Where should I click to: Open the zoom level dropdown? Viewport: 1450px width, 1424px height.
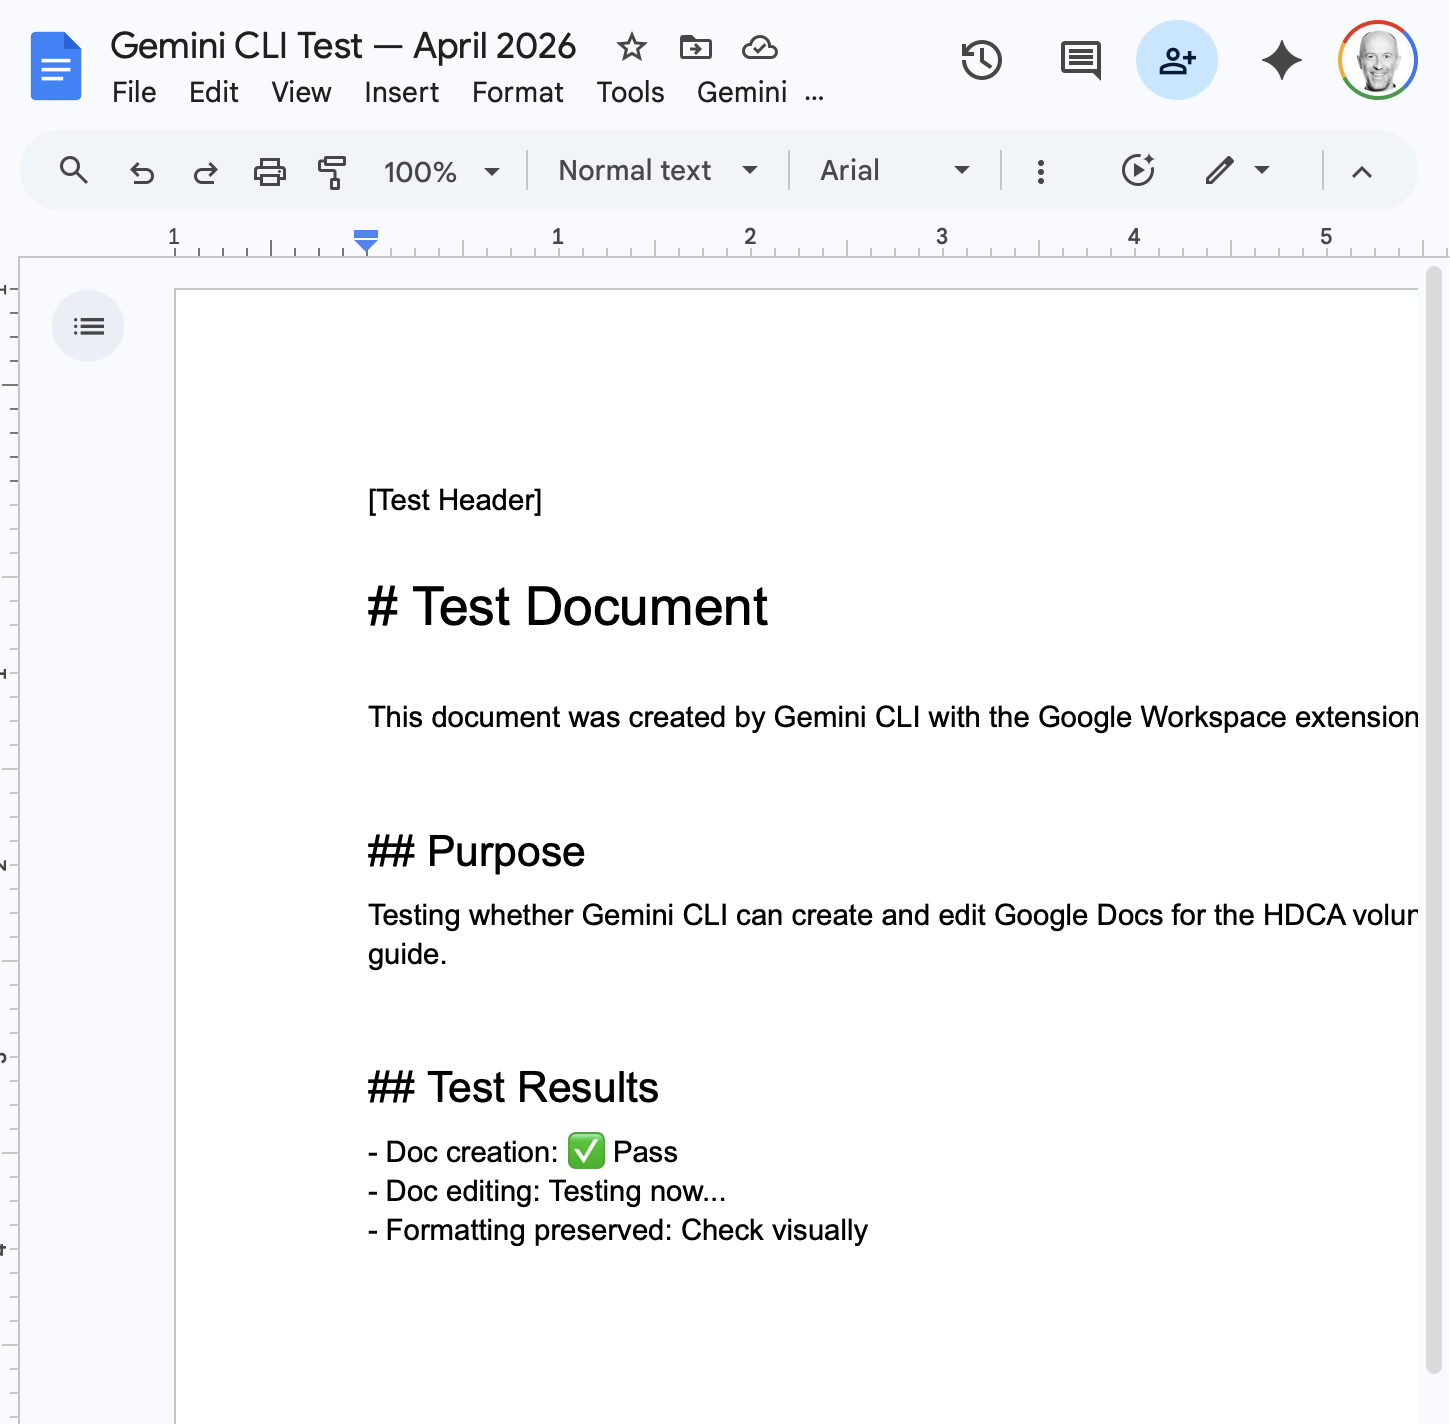point(441,171)
